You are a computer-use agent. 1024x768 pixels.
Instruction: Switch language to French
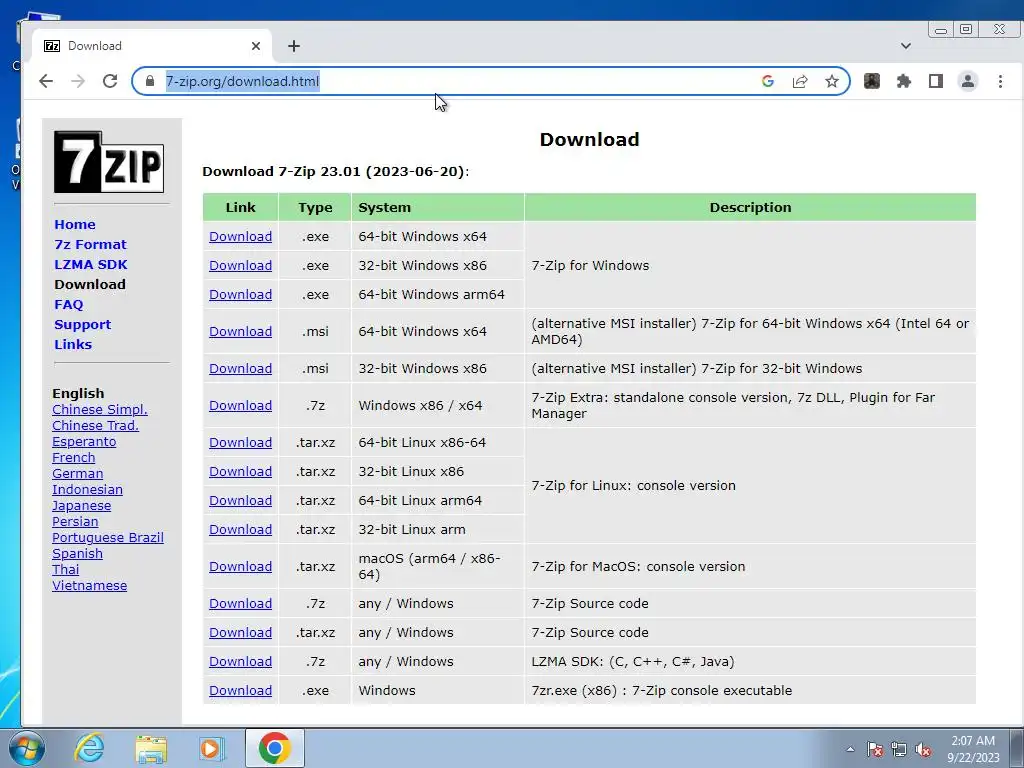[74, 457]
